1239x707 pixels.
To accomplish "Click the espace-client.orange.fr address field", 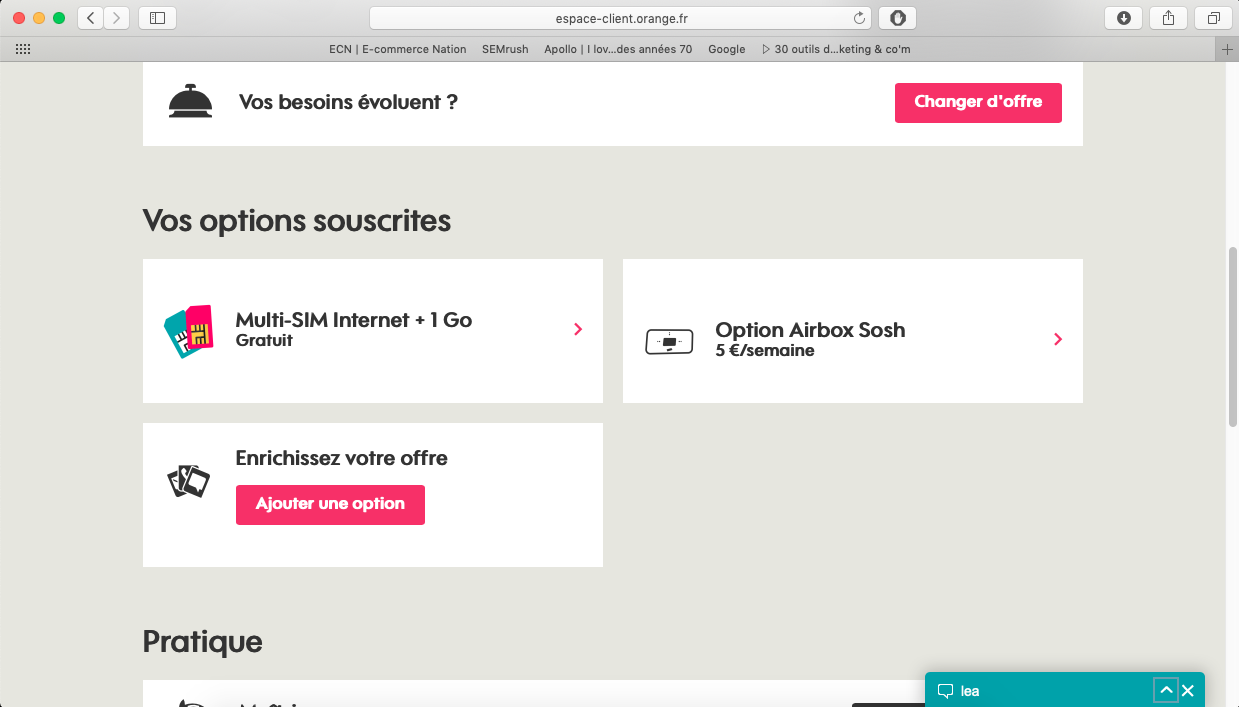I will 621,18.
